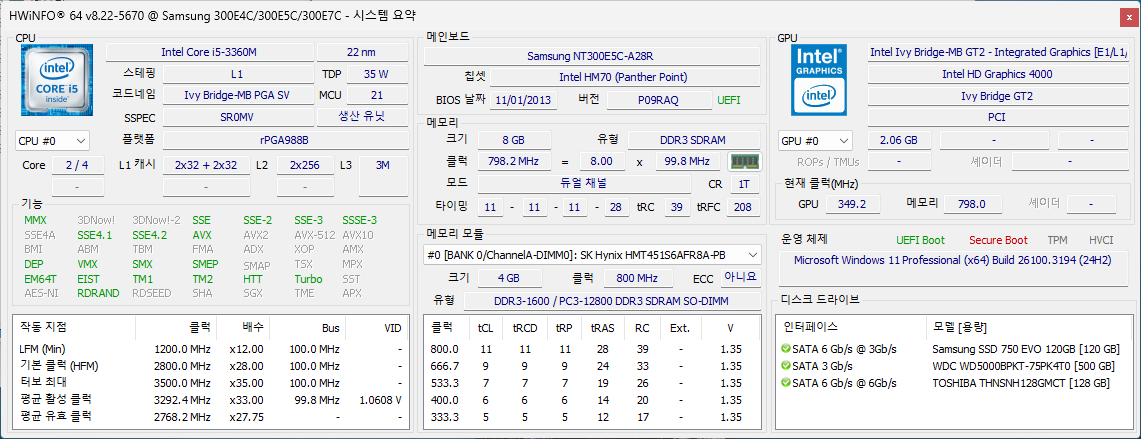Click the memory clock 798.2 MHz field
Image resolution: width=1141 pixels, height=439 pixels.
click(x=514, y=161)
